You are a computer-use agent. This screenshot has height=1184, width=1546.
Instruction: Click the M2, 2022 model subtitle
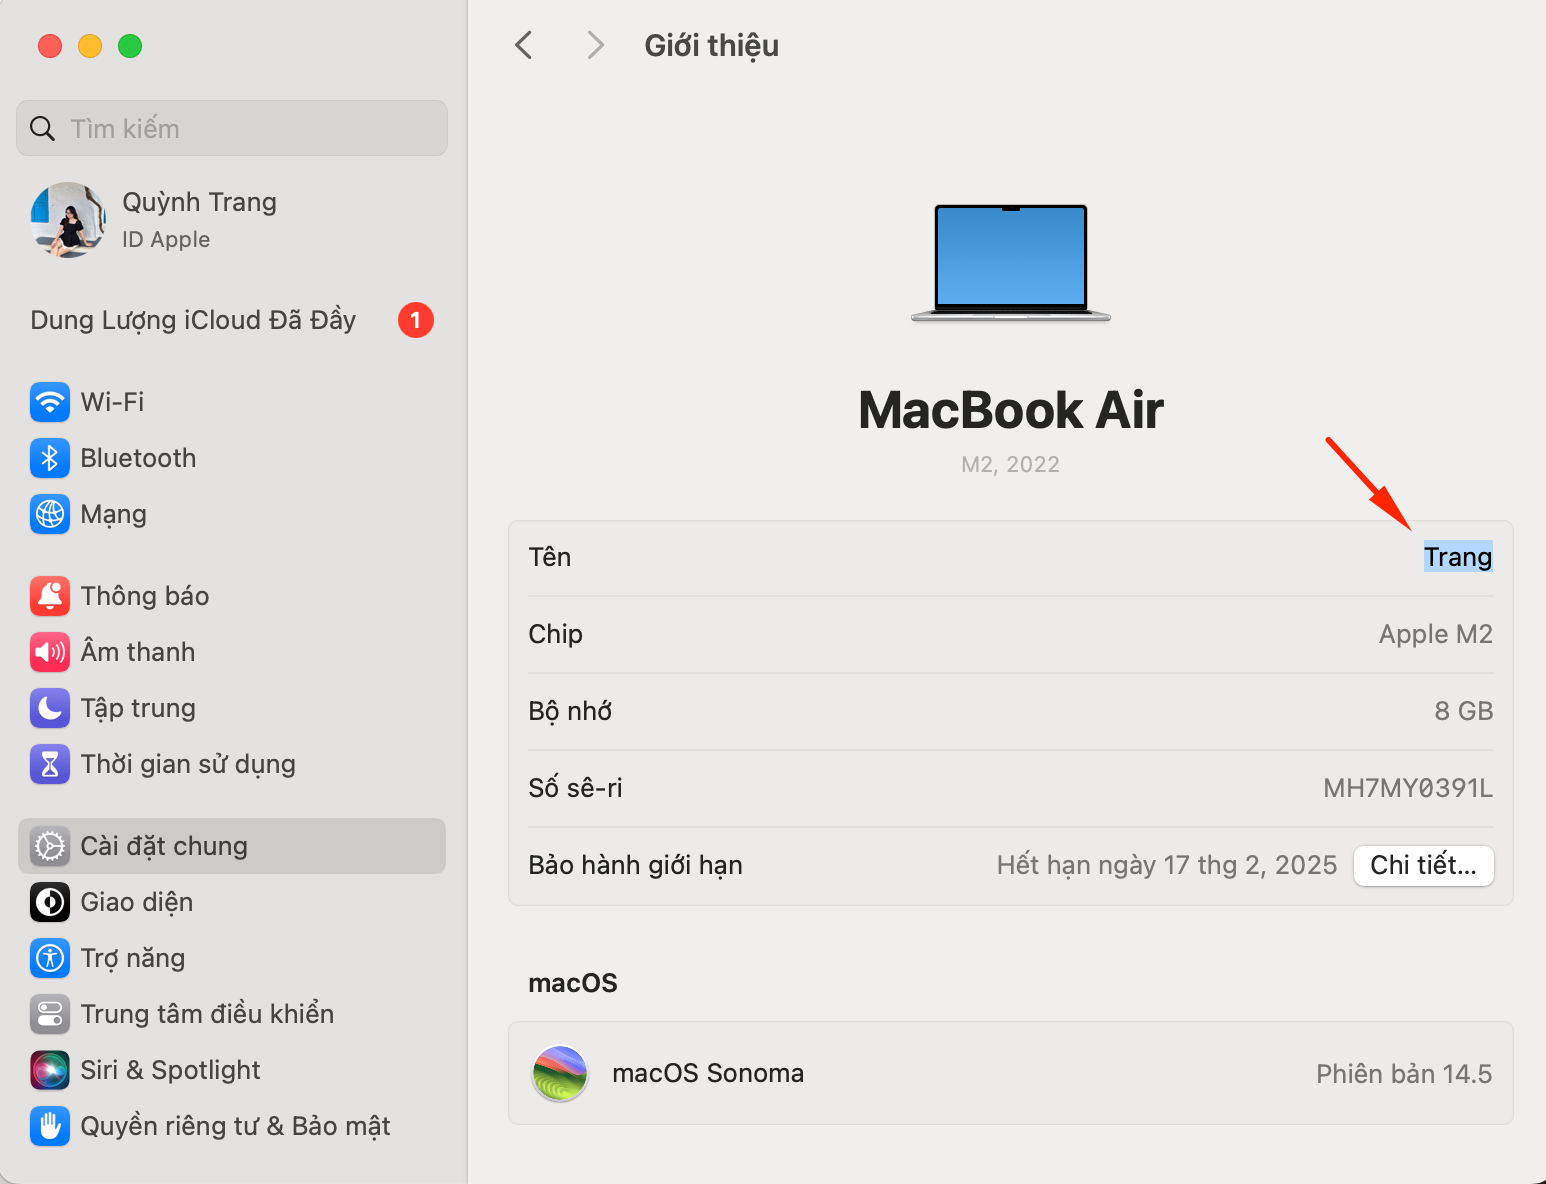(1010, 464)
